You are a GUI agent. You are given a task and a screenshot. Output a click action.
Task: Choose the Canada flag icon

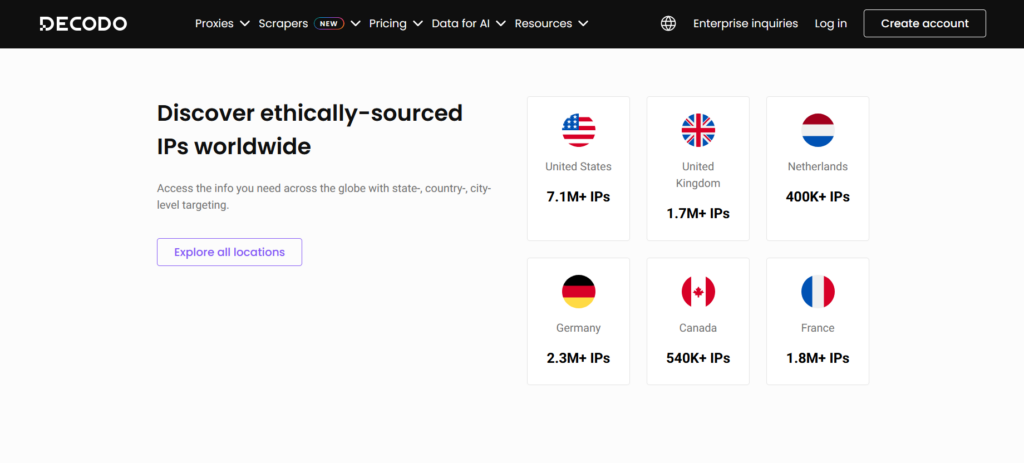[x=698, y=291]
